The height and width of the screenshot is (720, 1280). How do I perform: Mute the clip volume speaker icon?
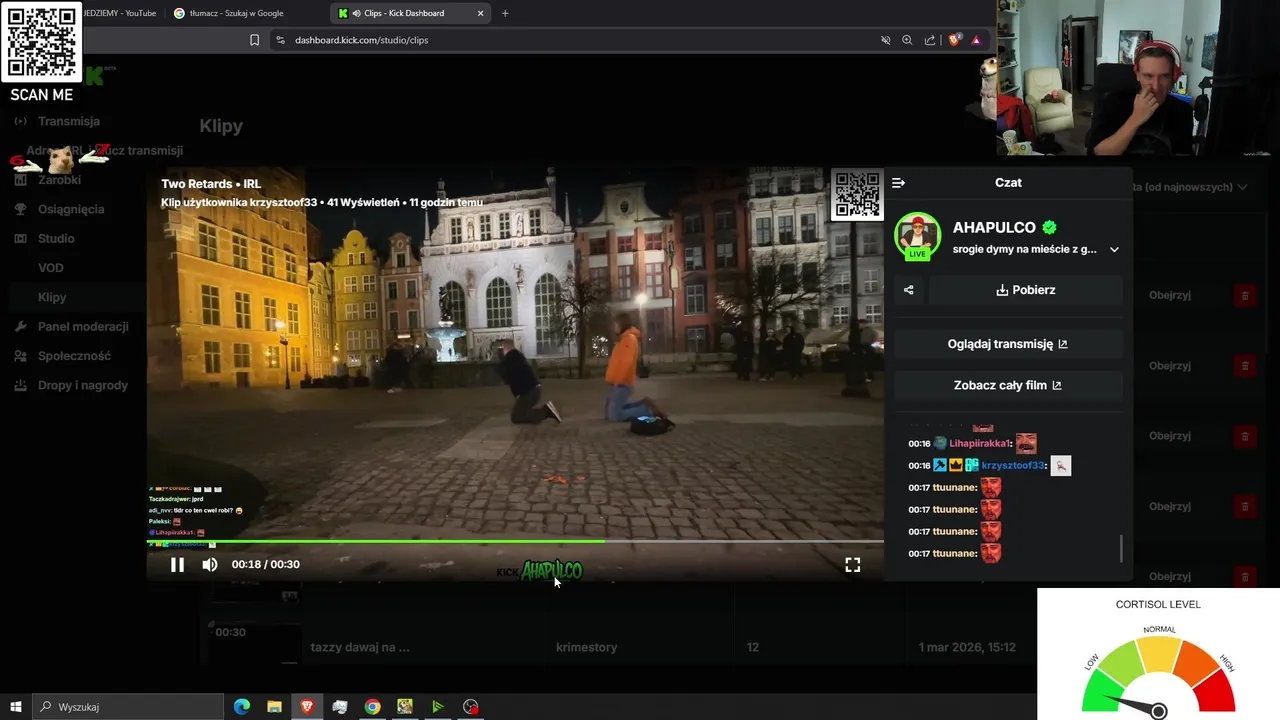pyautogui.click(x=210, y=565)
